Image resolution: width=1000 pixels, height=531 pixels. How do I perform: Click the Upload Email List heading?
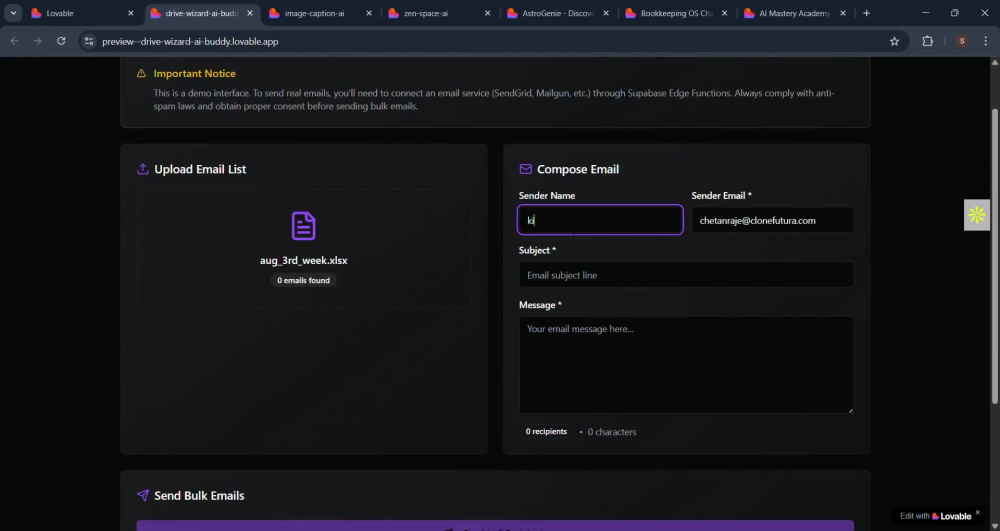pyautogui.click(x=200, y=169)
